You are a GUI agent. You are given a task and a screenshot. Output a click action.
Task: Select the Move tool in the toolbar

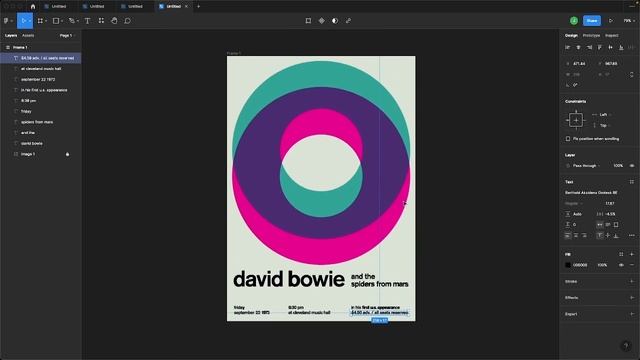click(x=24, y=21)
